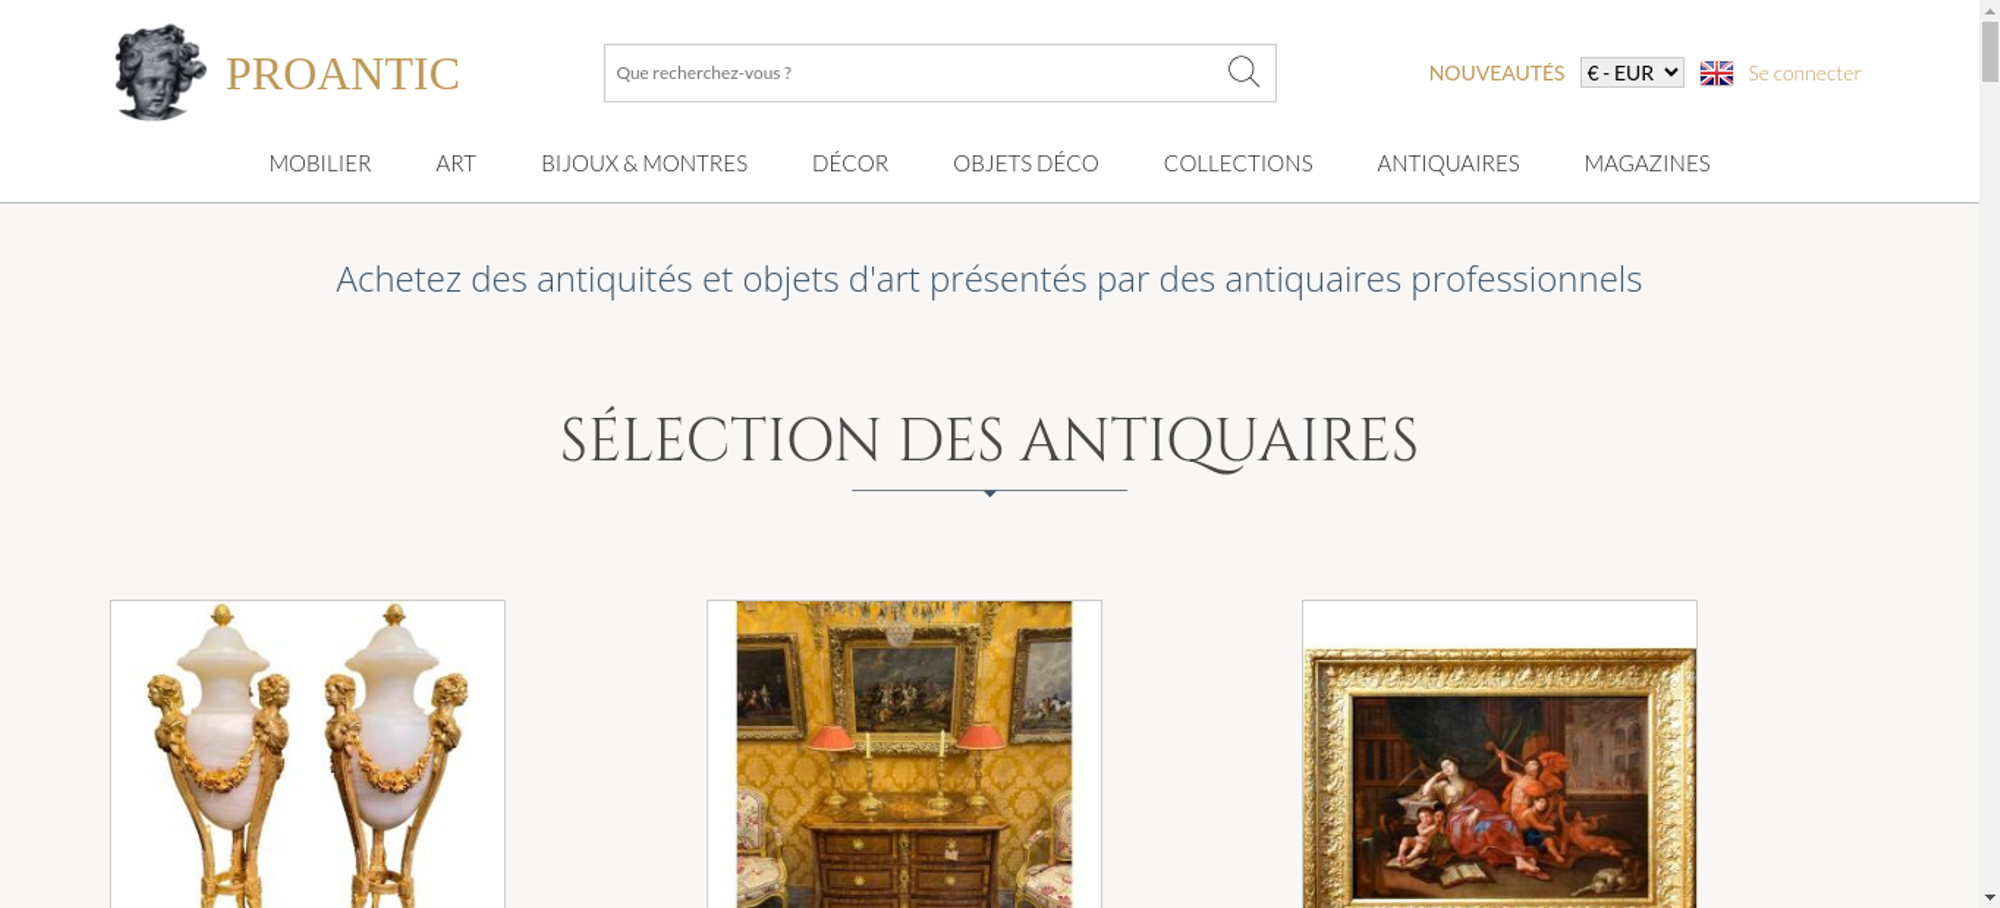This screenshot has height=908, width=2000.
Task: Open Bijoux & Montres category
Action: coord(644,163)
